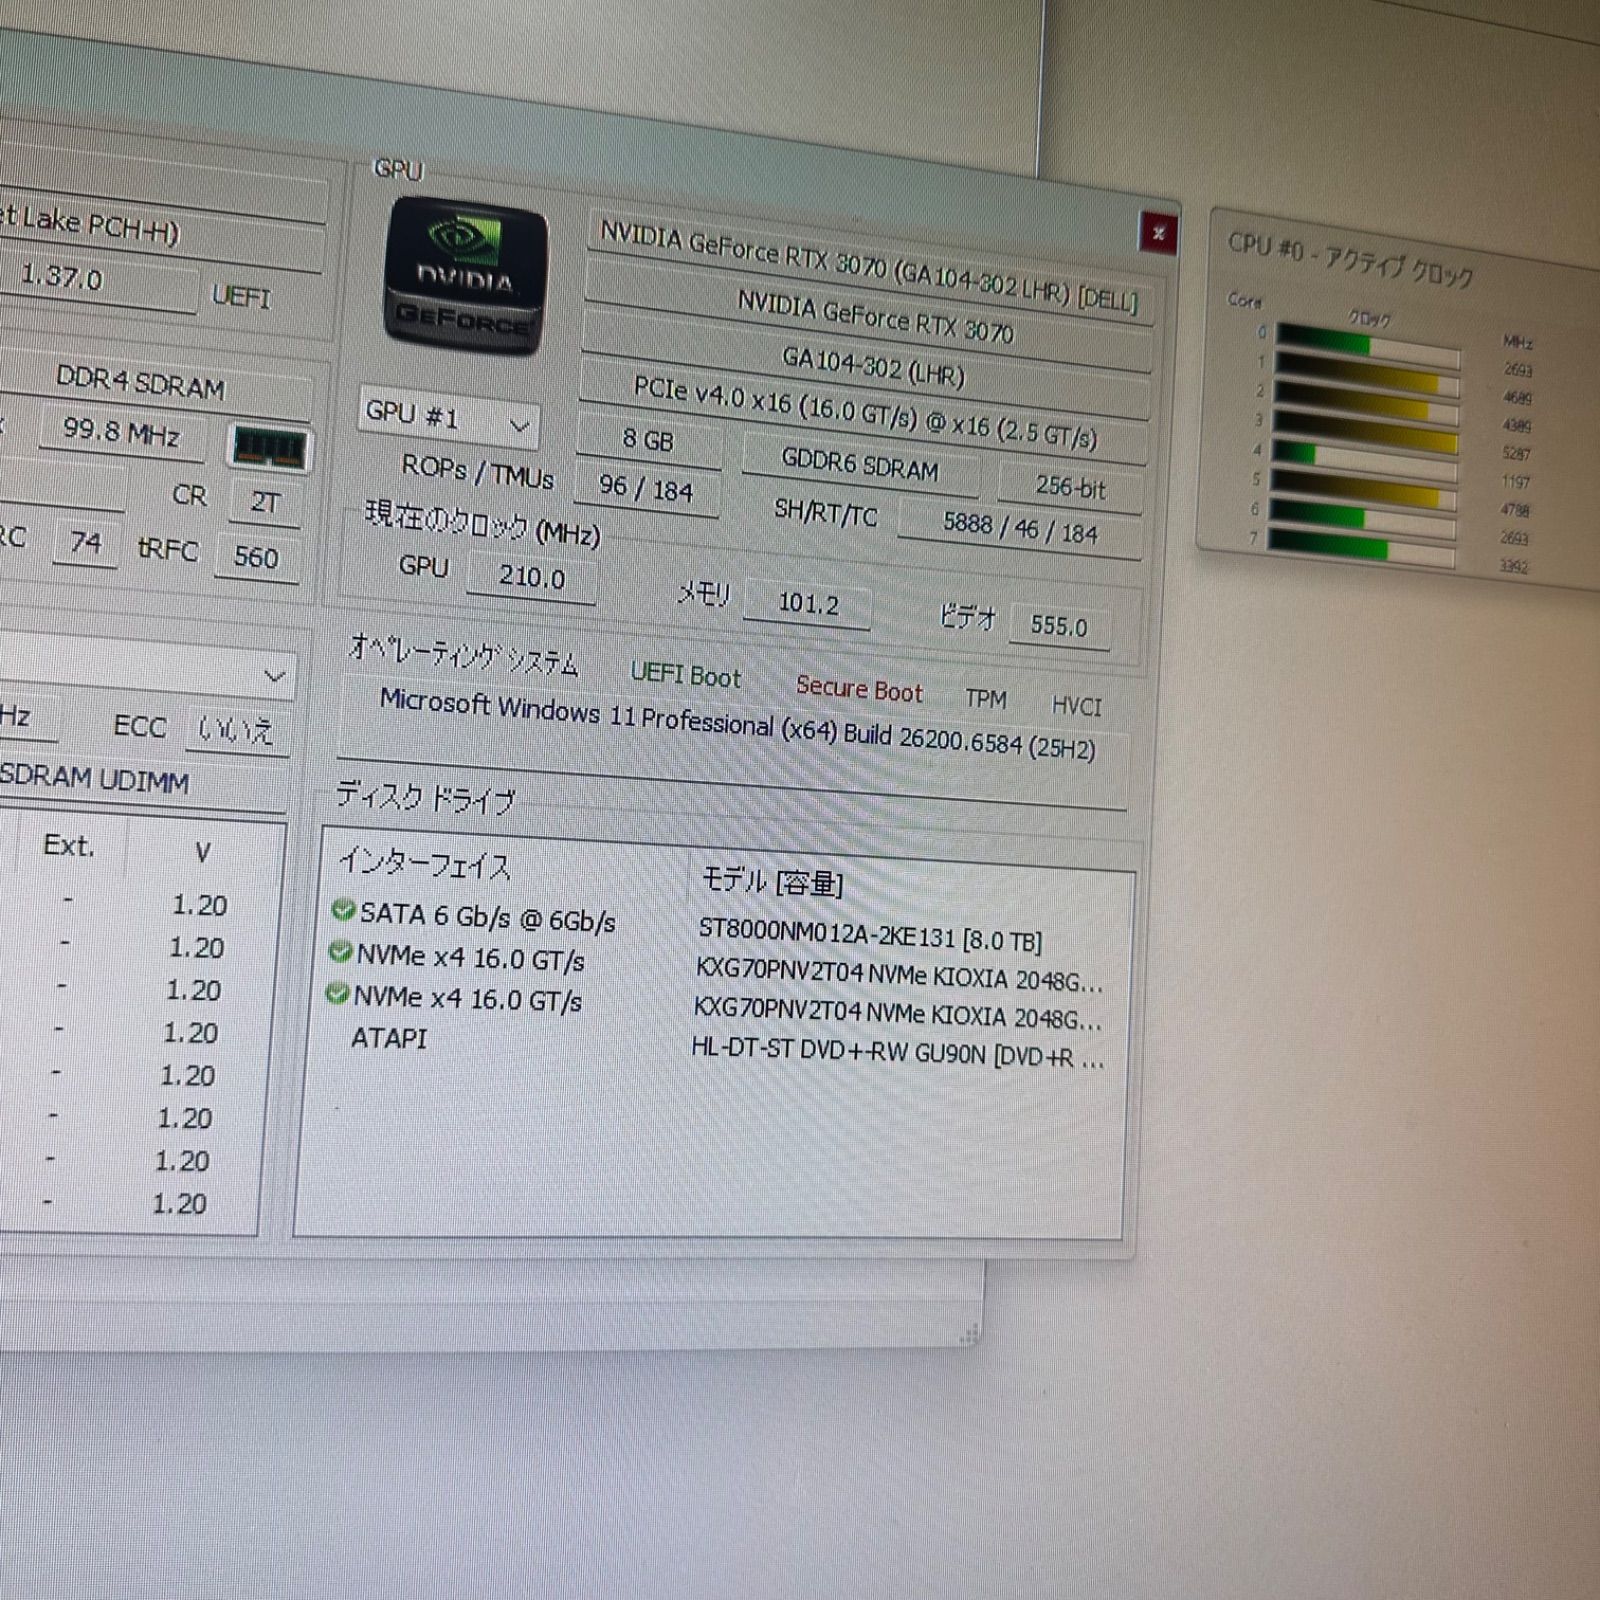The image size is (1600, 1600).
Task: Click the 8 GB video memory field
Action: click(x=648, y=439)
